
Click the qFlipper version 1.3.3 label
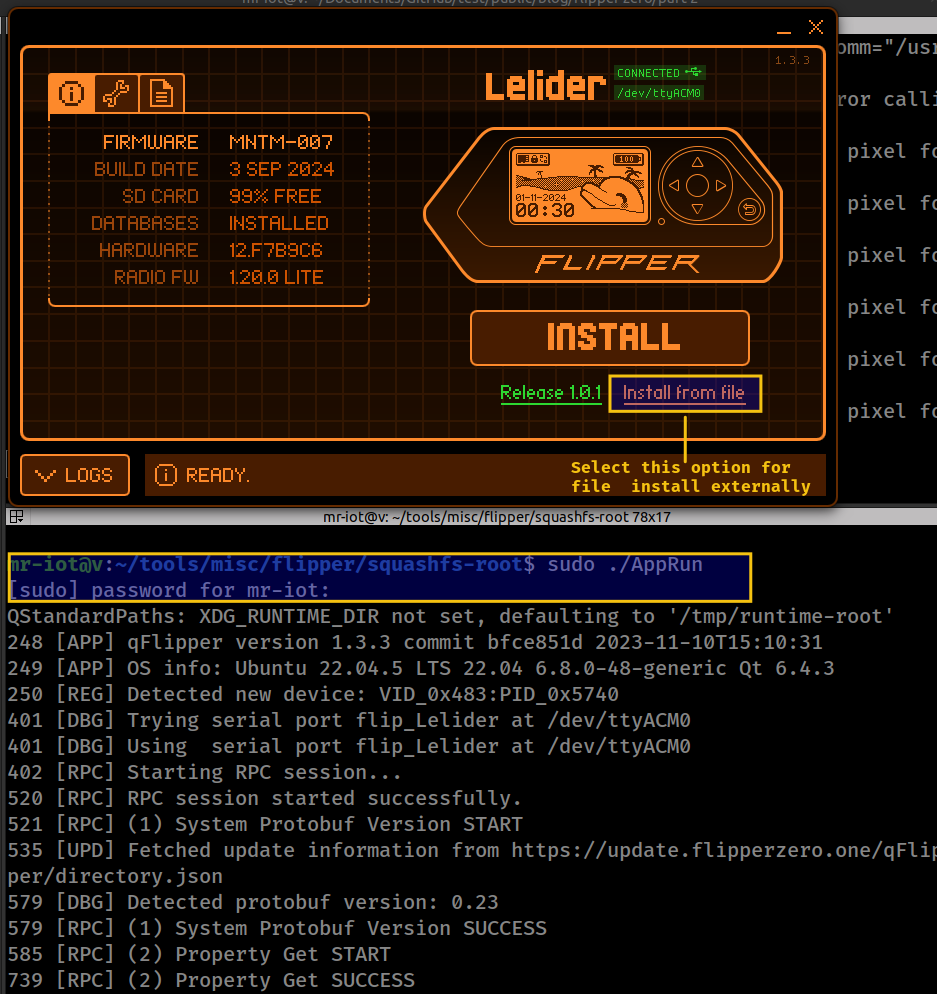click(792, 60)
